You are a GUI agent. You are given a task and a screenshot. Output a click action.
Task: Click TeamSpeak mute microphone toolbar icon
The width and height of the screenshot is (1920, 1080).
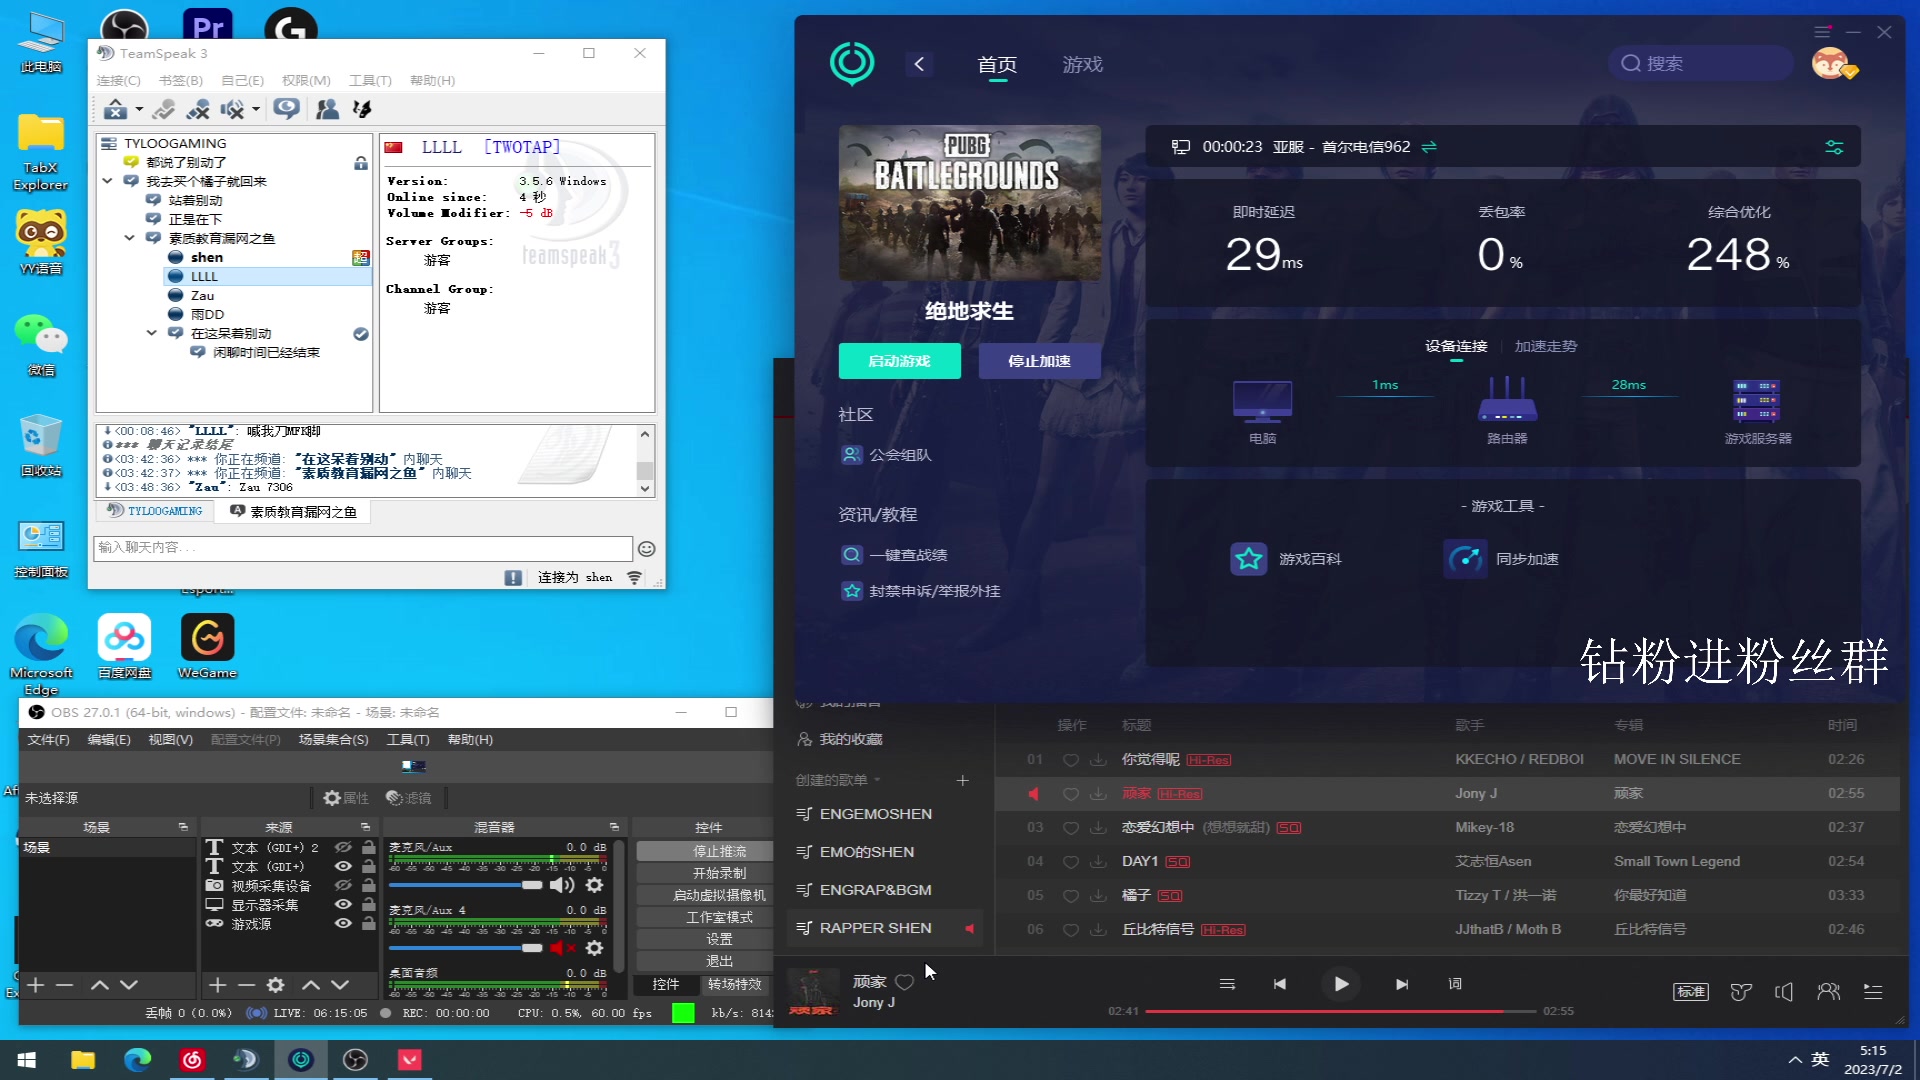pyautogui.click(x=198, y=109)
